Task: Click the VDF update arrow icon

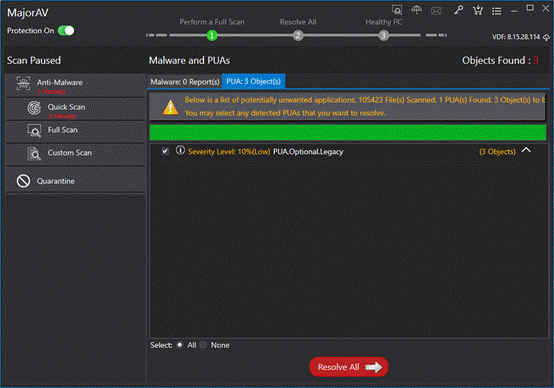Action: [x=546, y=37]
